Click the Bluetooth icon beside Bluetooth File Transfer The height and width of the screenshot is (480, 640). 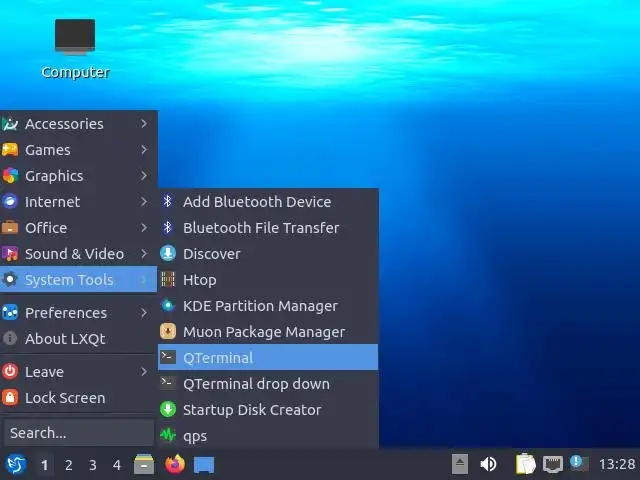point(168,228)
